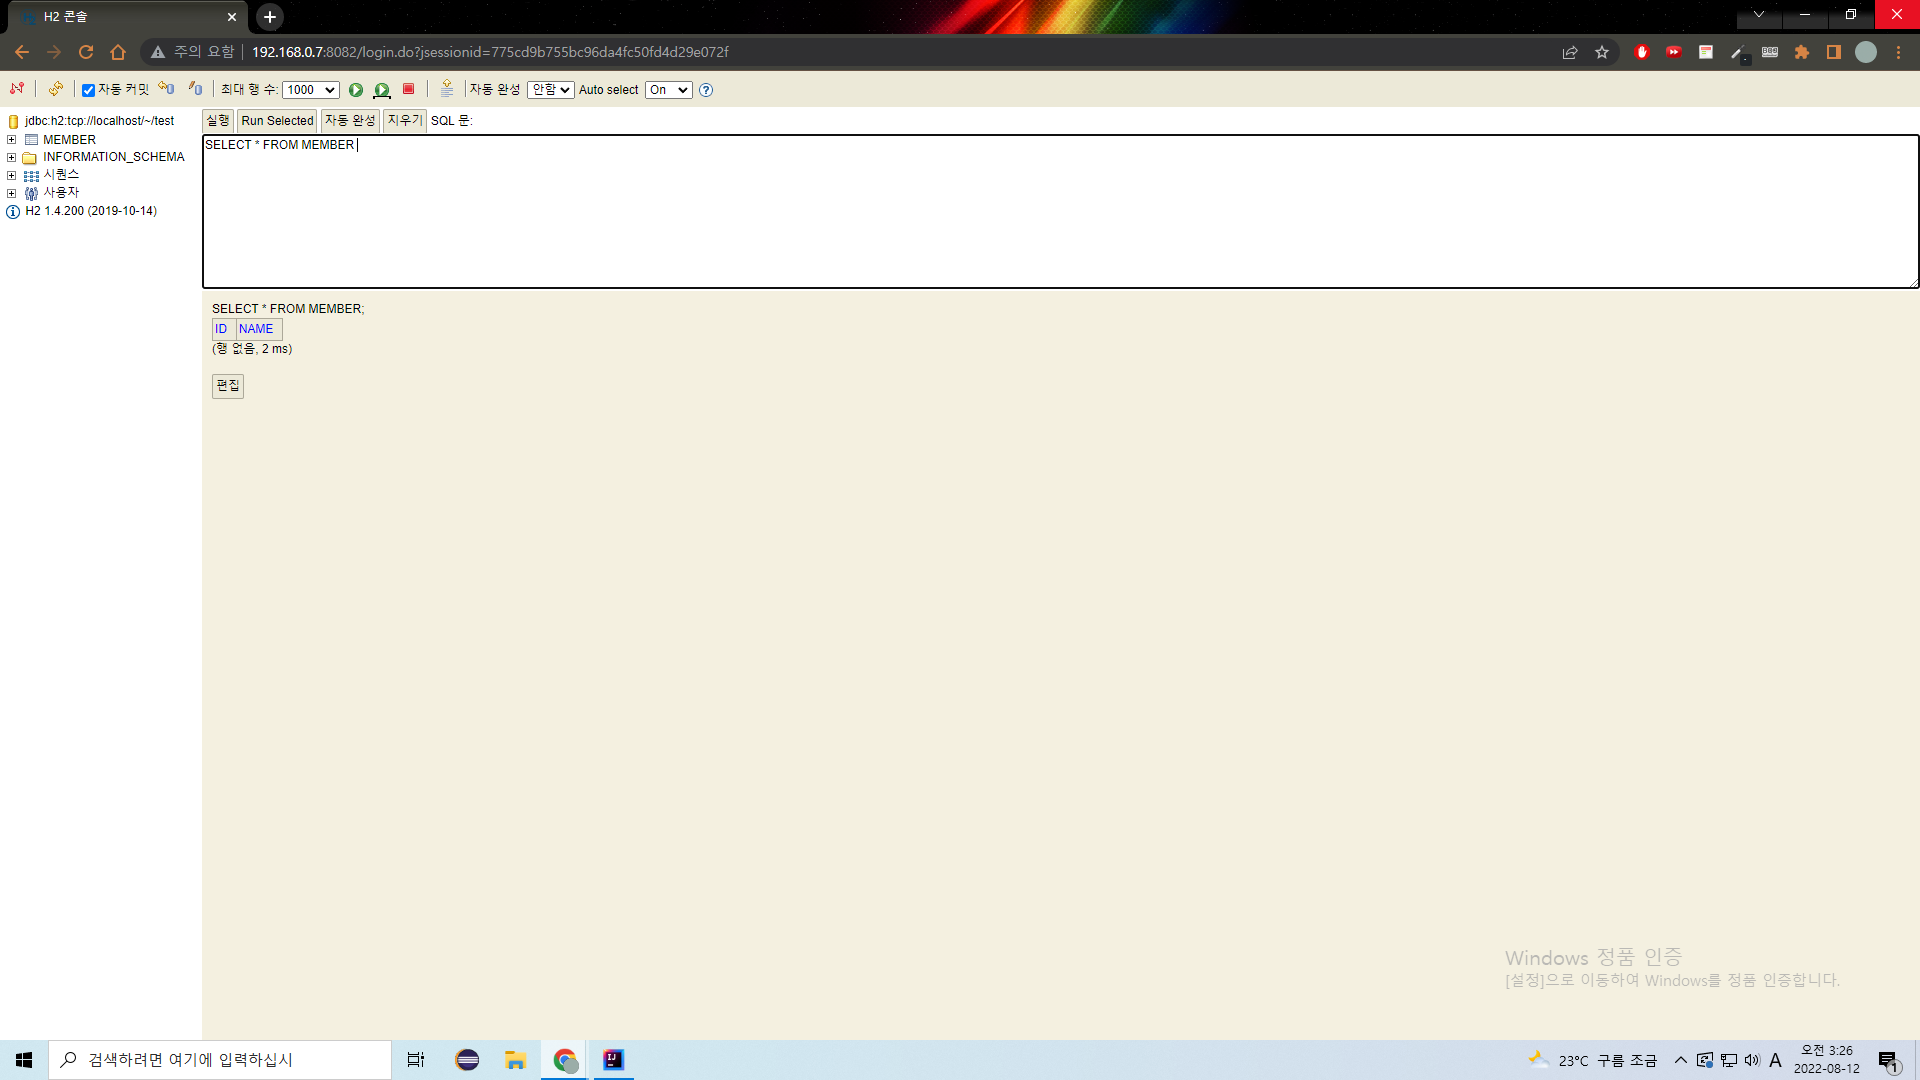Click the taskbar clock showing 오전 3:26
Viewport: 1920px width, 1080px height.
[x=1827, y=1060]
